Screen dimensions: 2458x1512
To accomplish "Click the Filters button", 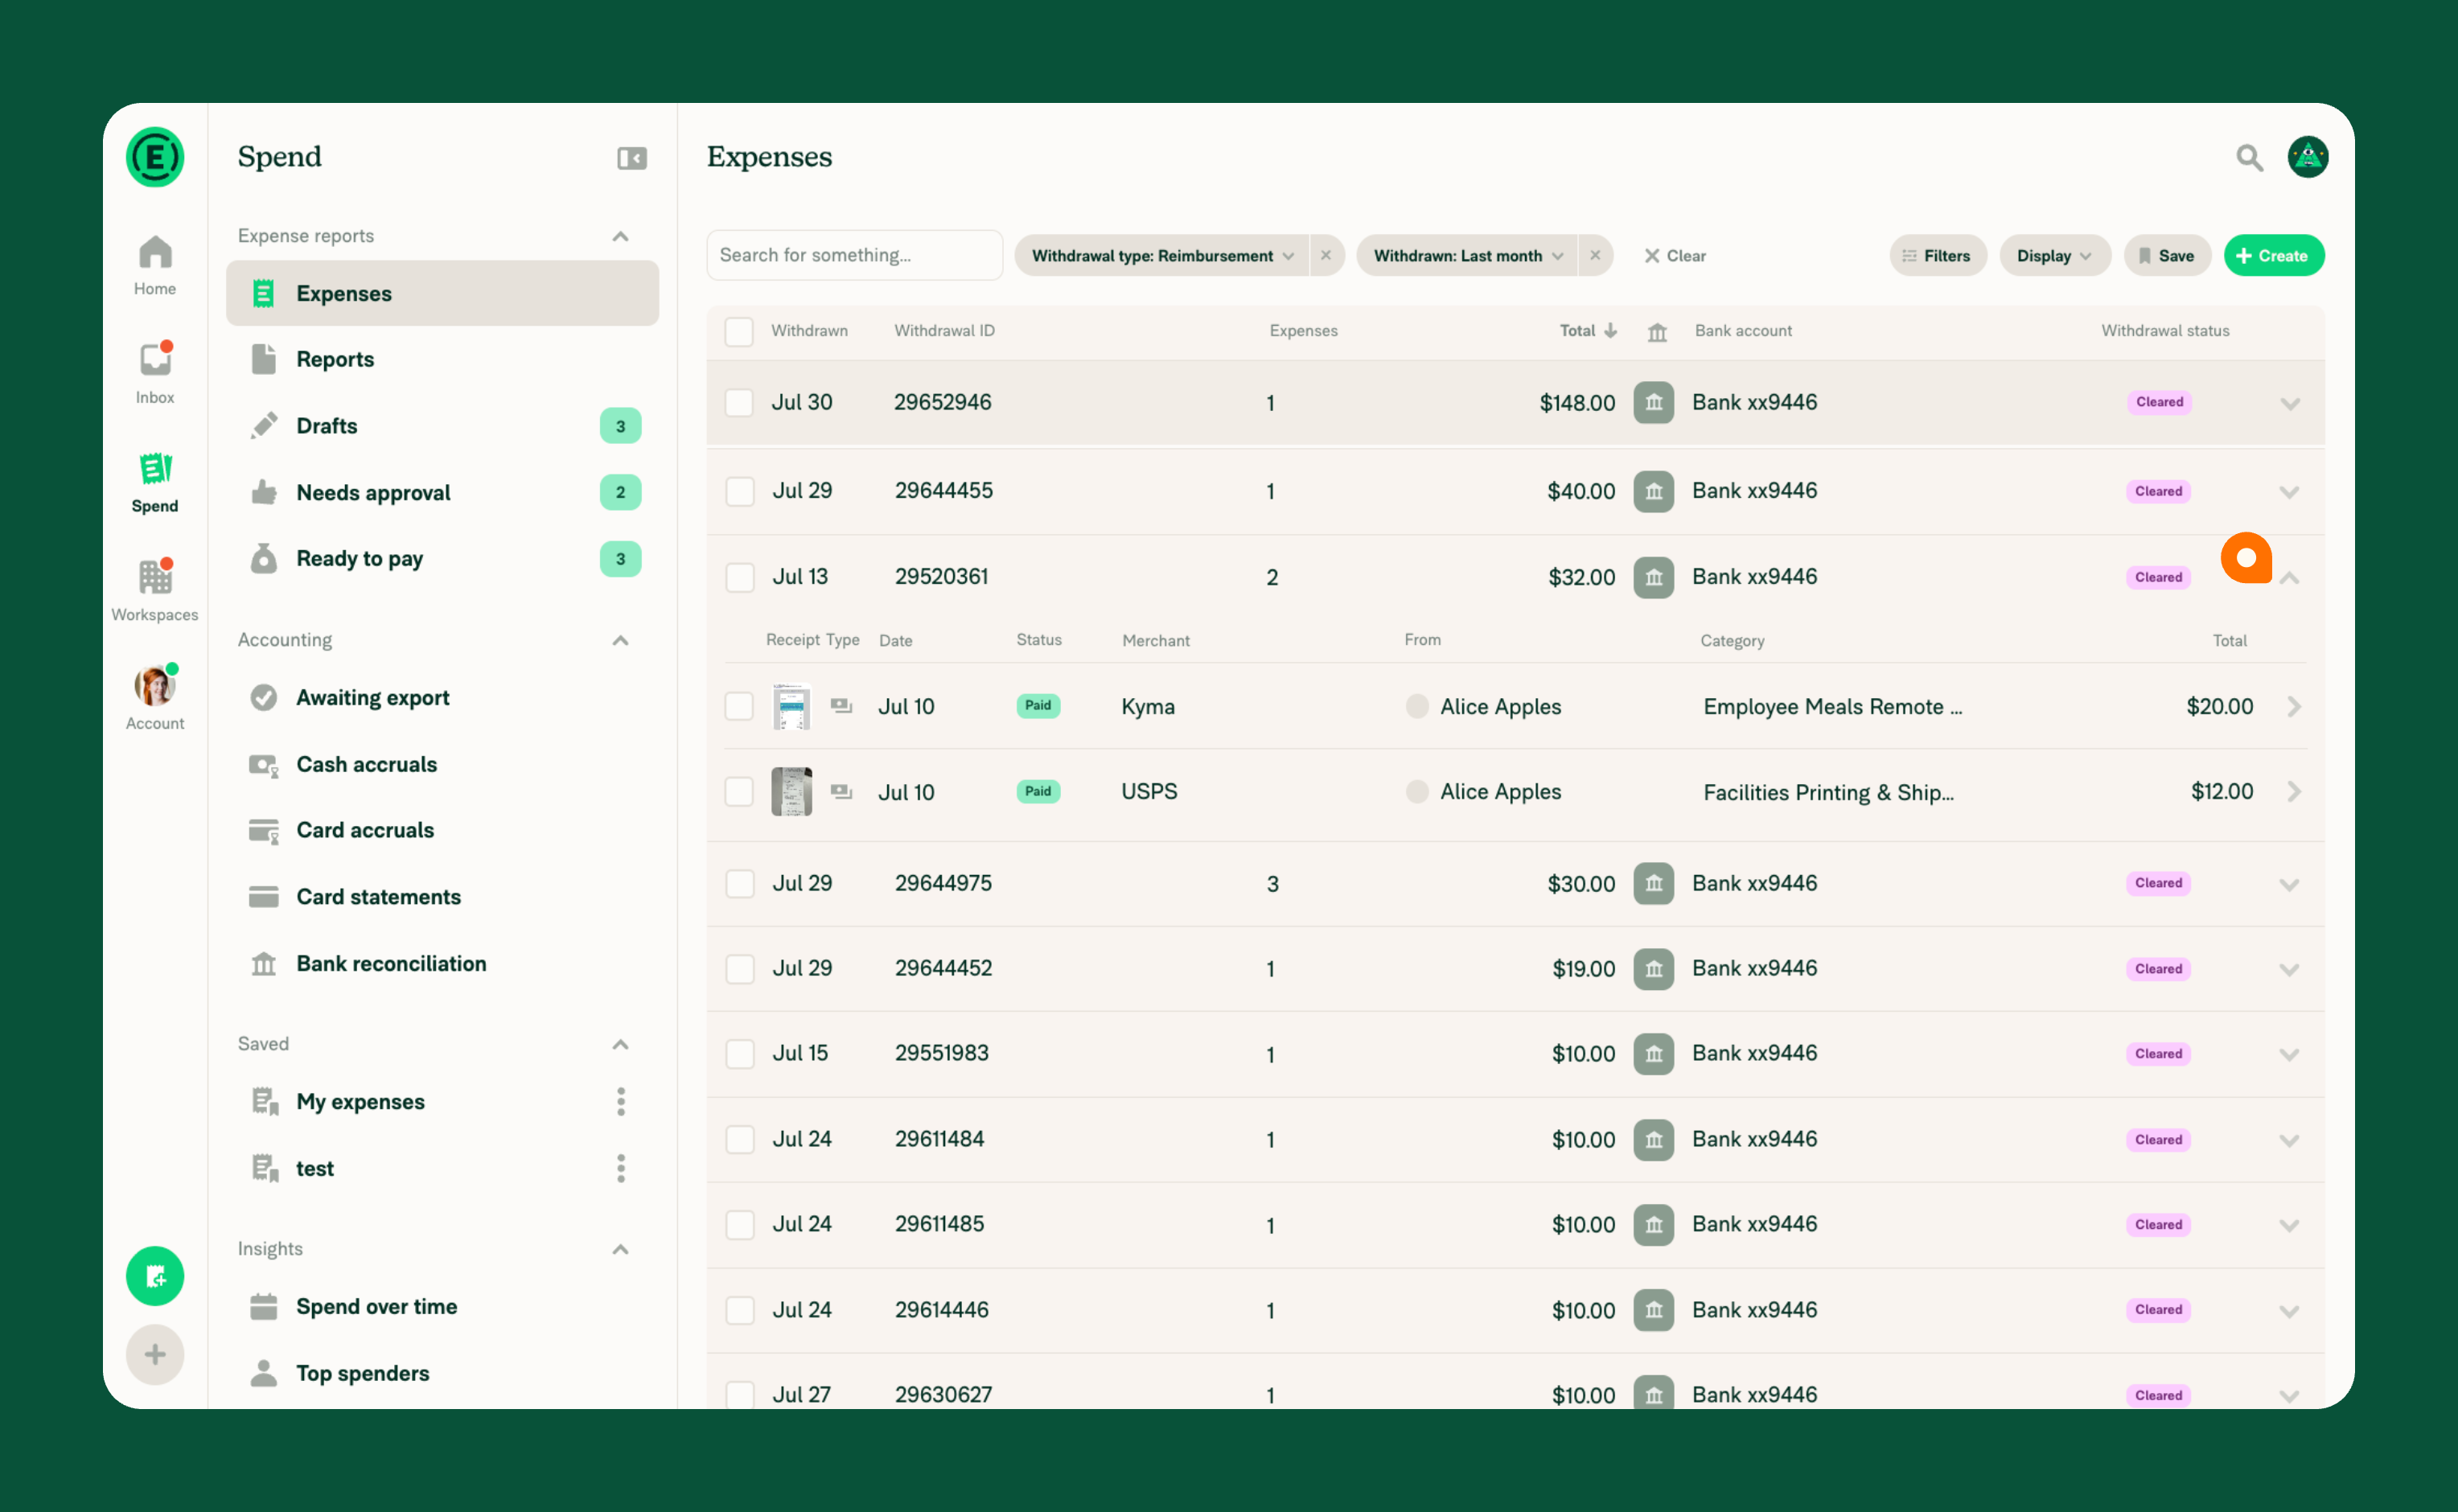I will (x=1937, y=256).
